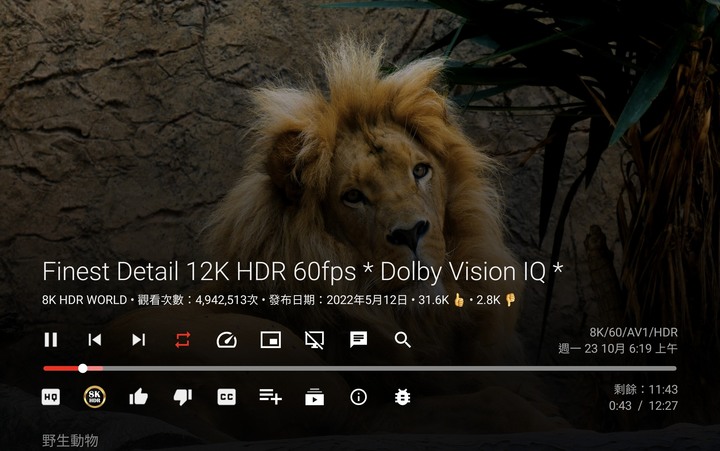Toggle screen off icon
This screenshot has height=451, width=720.
[x=315, y=340]
